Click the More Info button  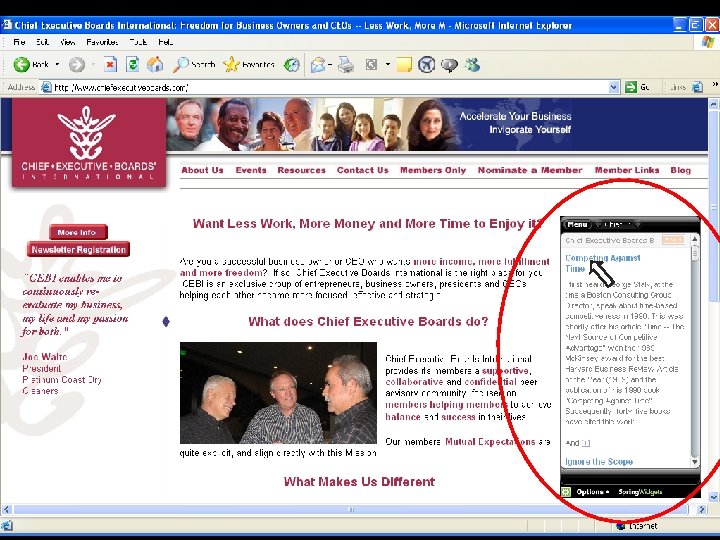(79, 232)
